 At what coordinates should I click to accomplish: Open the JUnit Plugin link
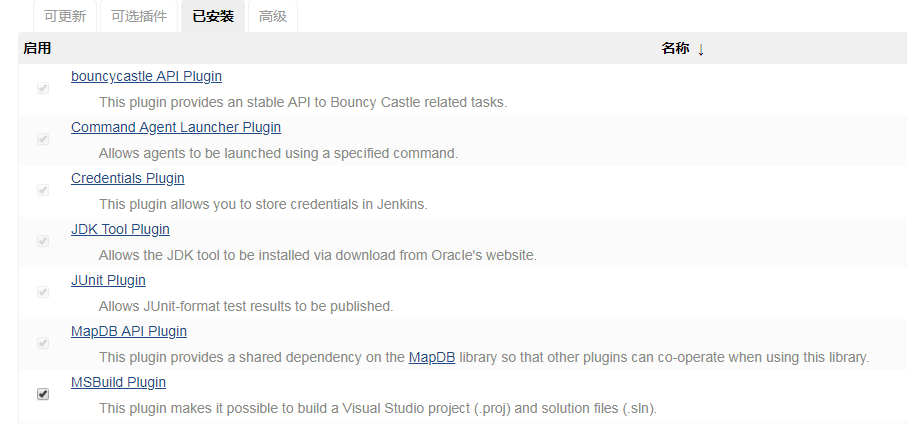(108, 280)
